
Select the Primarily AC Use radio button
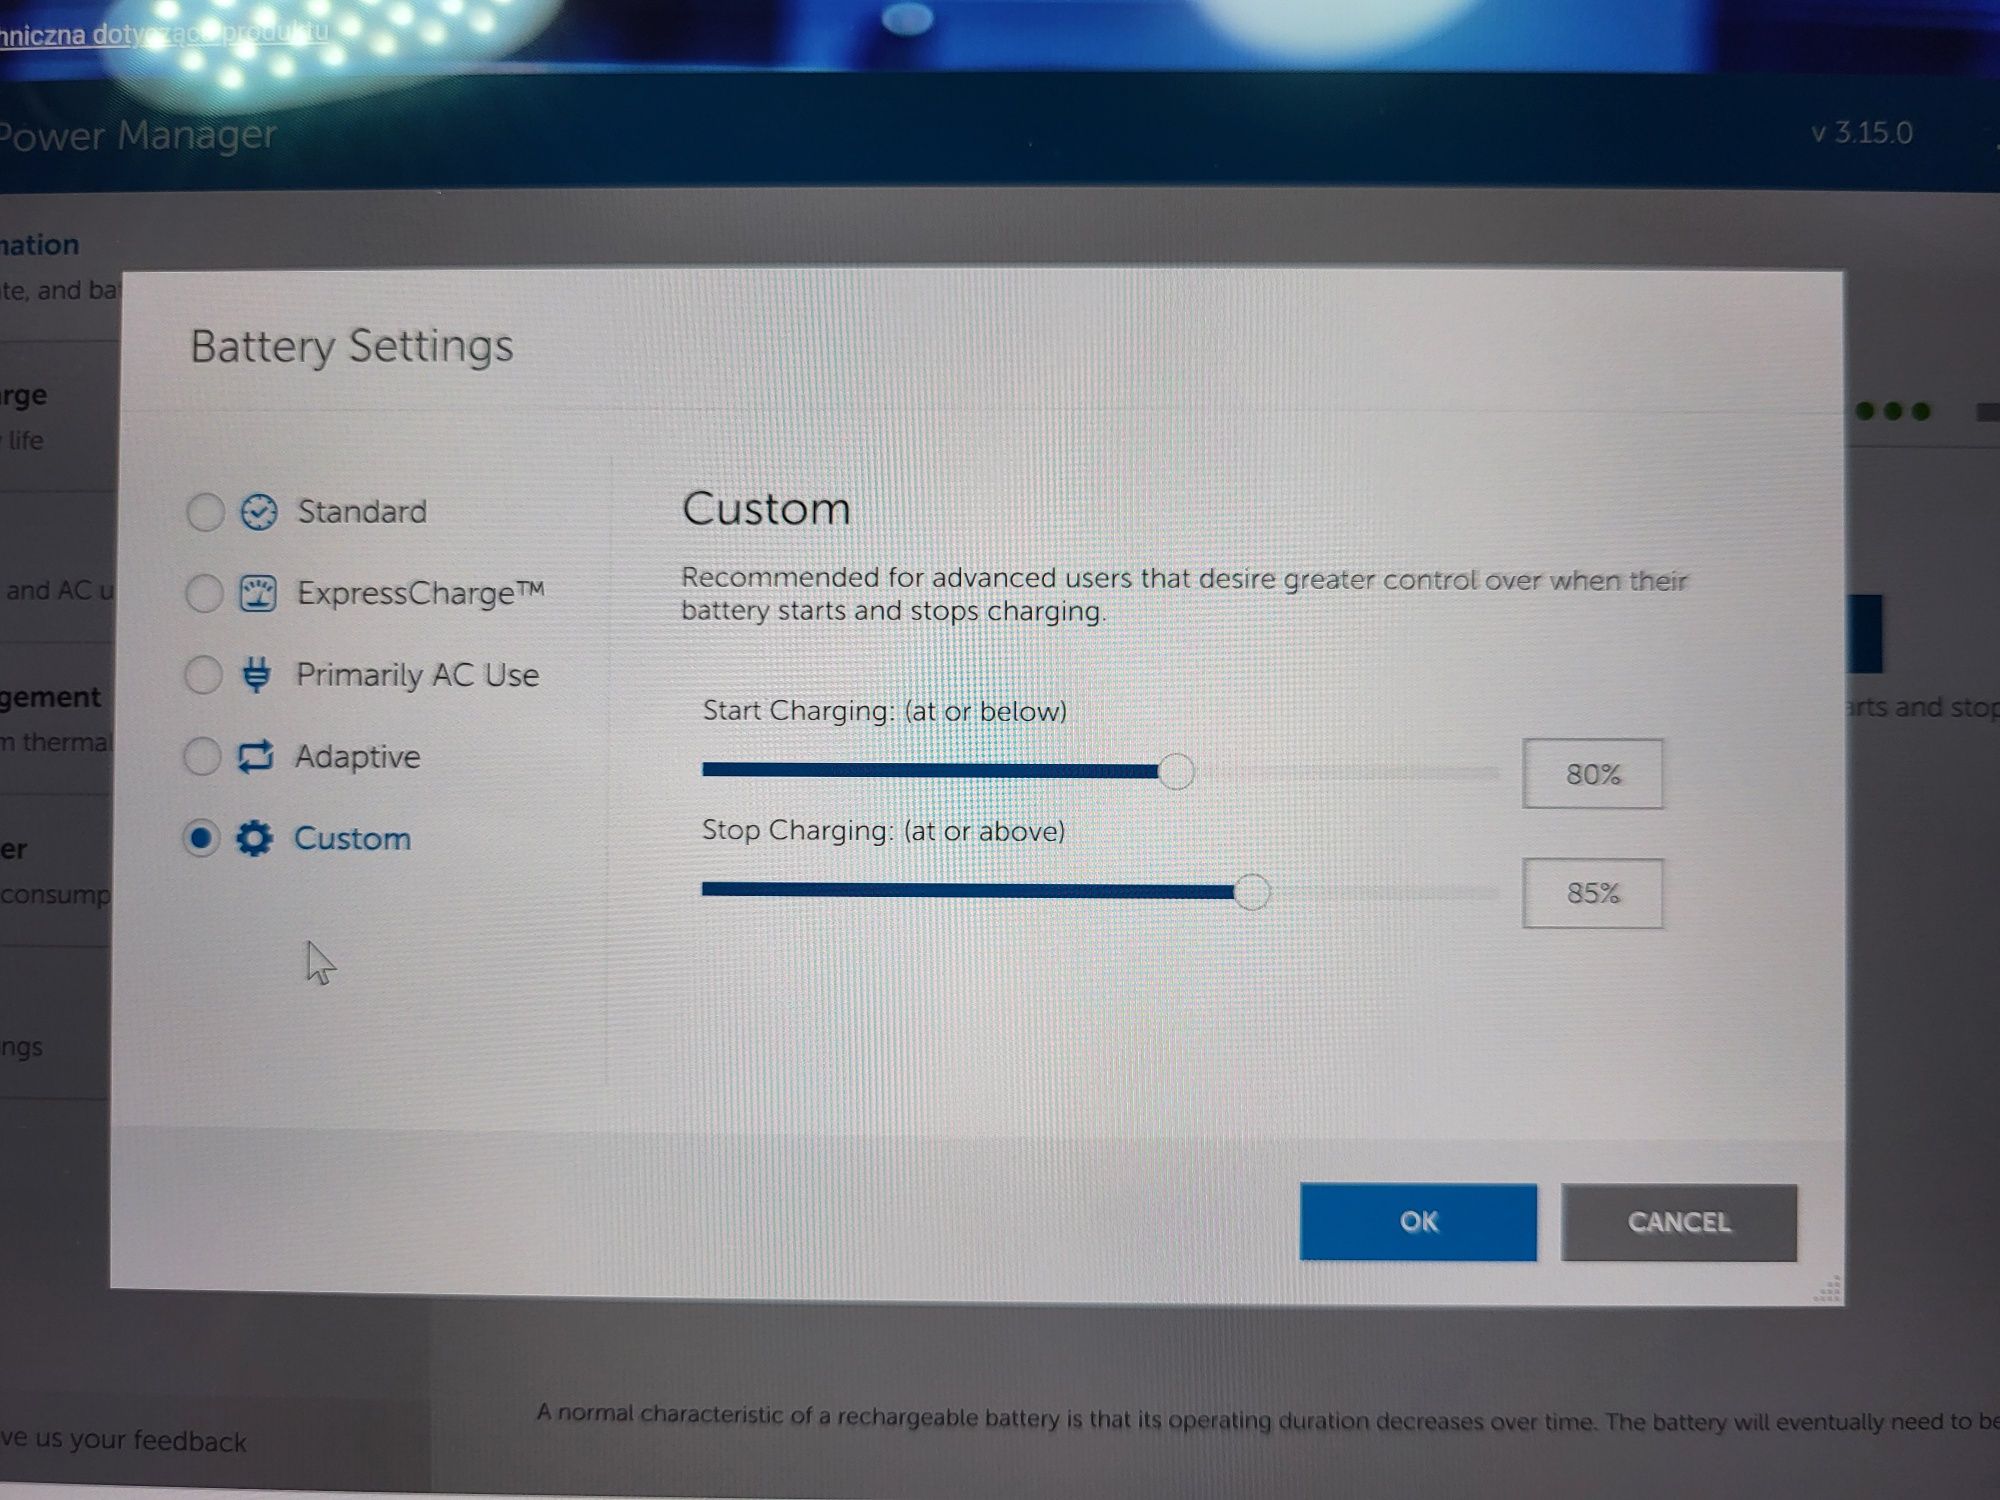coord(203,675)
